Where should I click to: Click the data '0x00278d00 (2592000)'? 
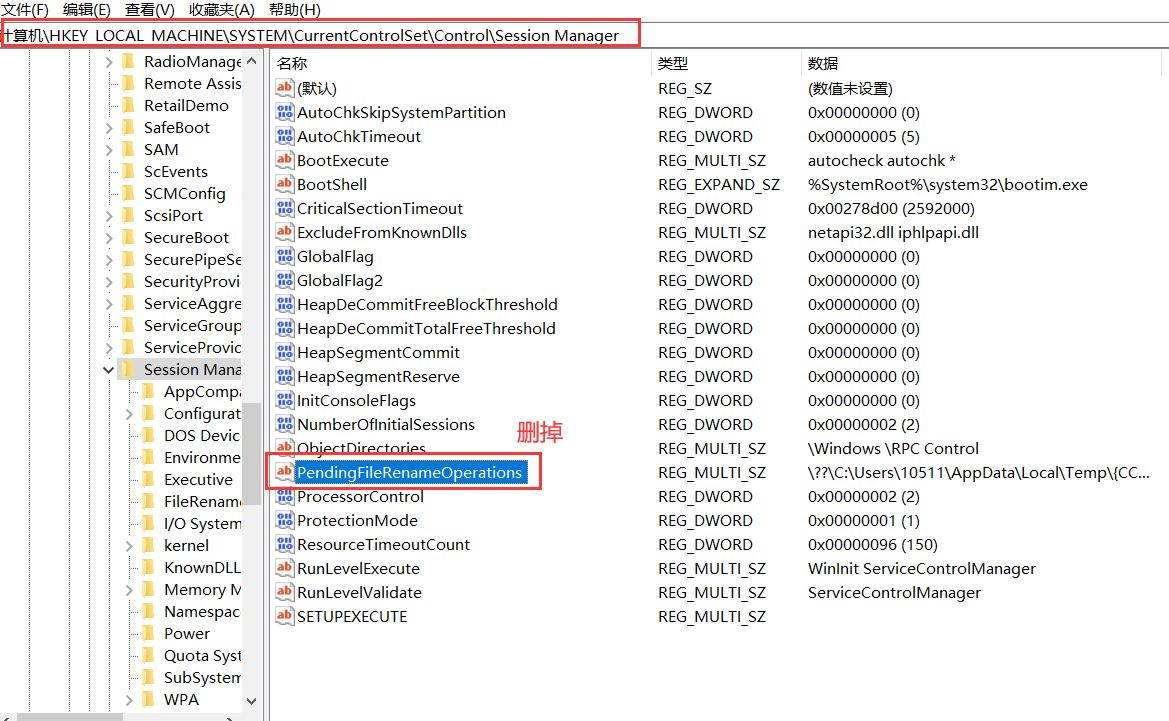[x=892, y=208]
